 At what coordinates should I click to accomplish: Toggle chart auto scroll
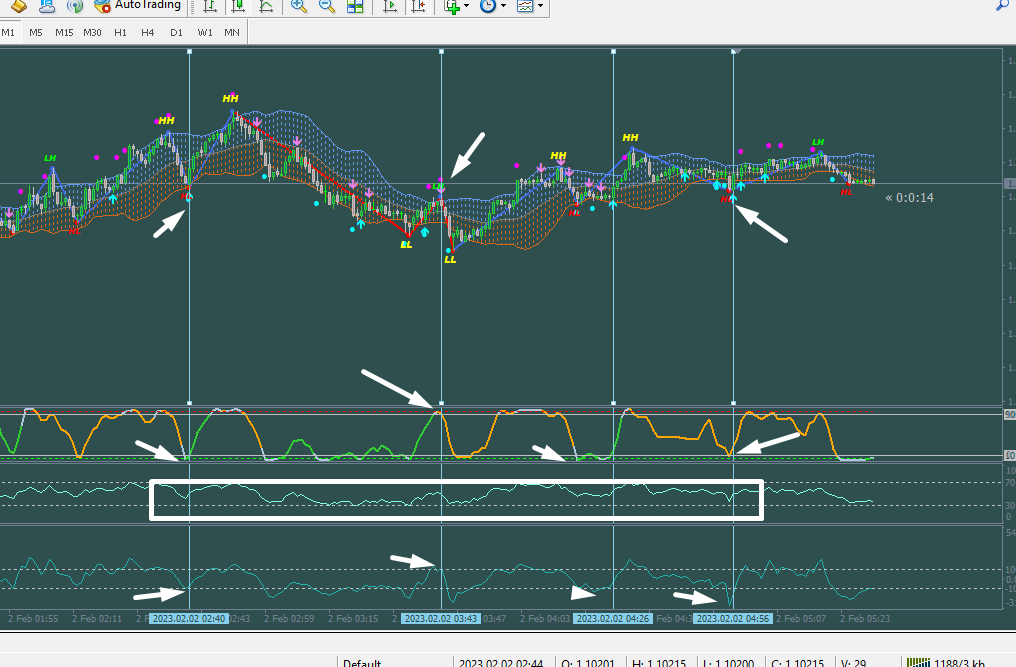tap(390, 6)
